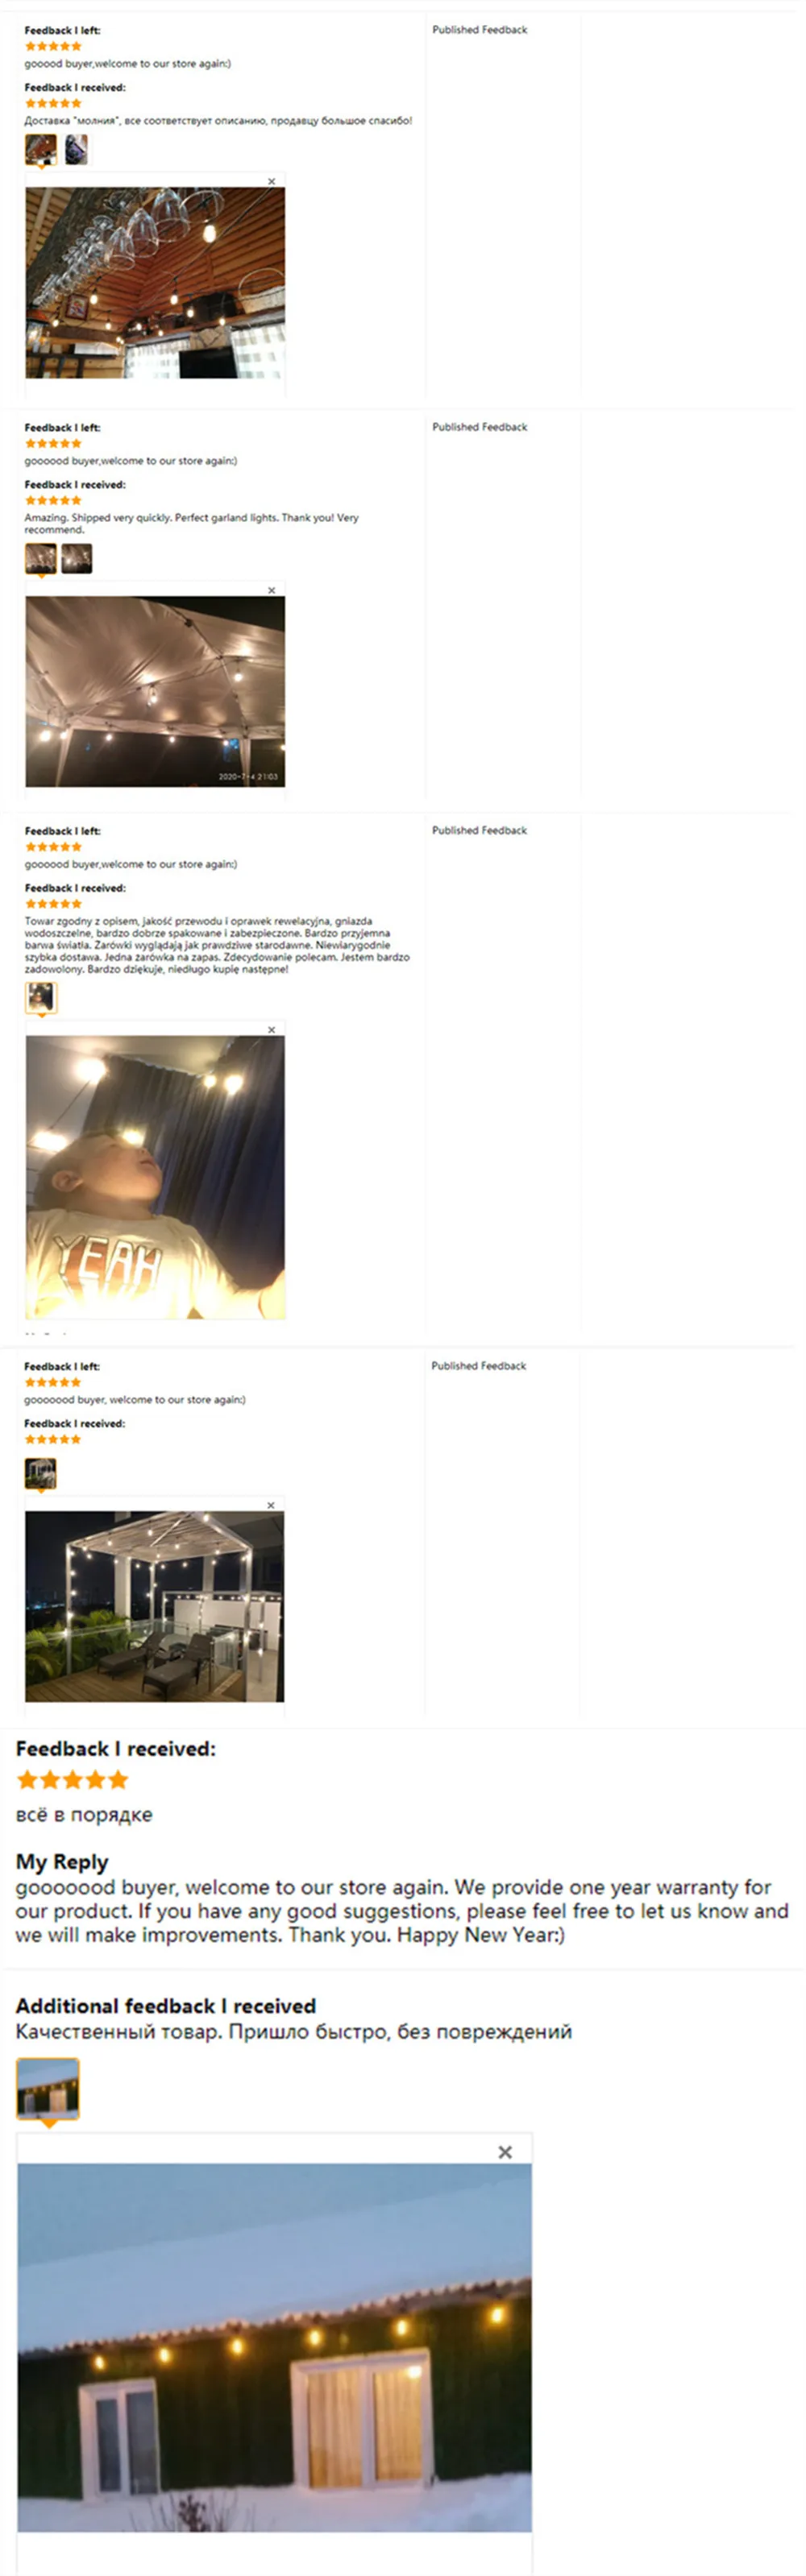Click the large snowy house string lights image
Image resolution: width=806 pixels, height=2576 pixels.
(x=274, y=2347)
